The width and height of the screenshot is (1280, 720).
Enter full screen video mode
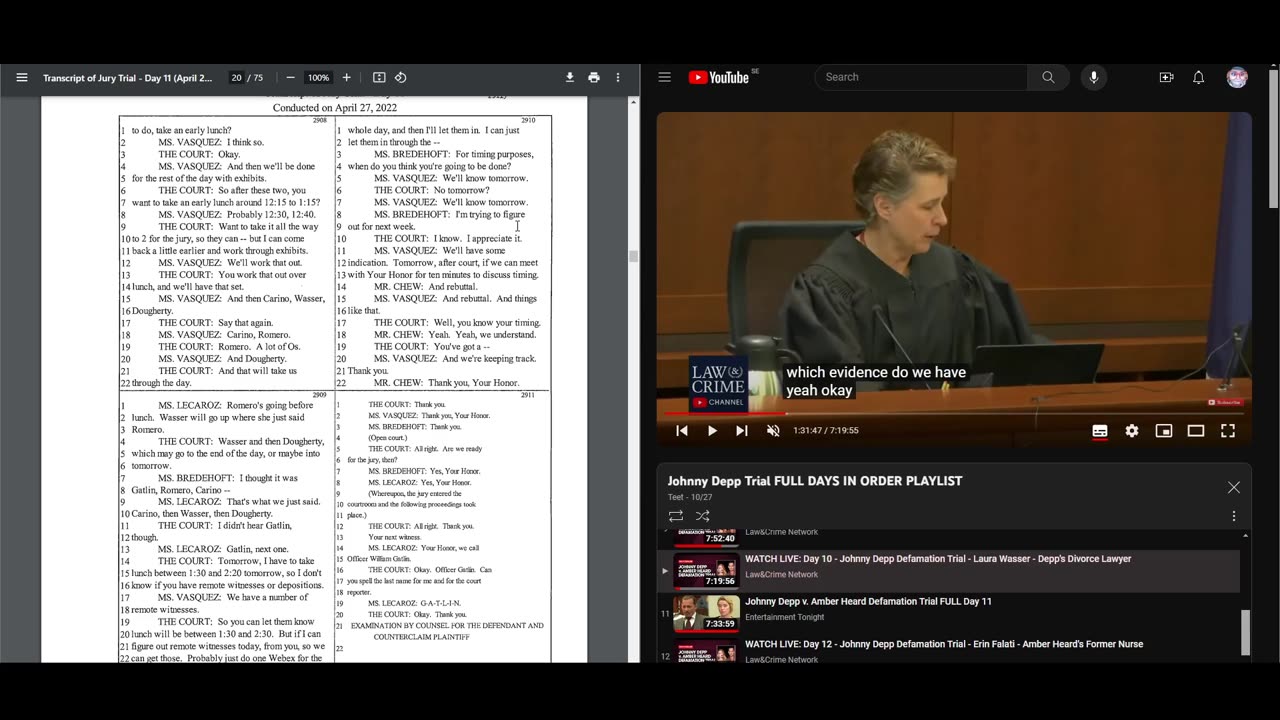[x=1228, y=431]
